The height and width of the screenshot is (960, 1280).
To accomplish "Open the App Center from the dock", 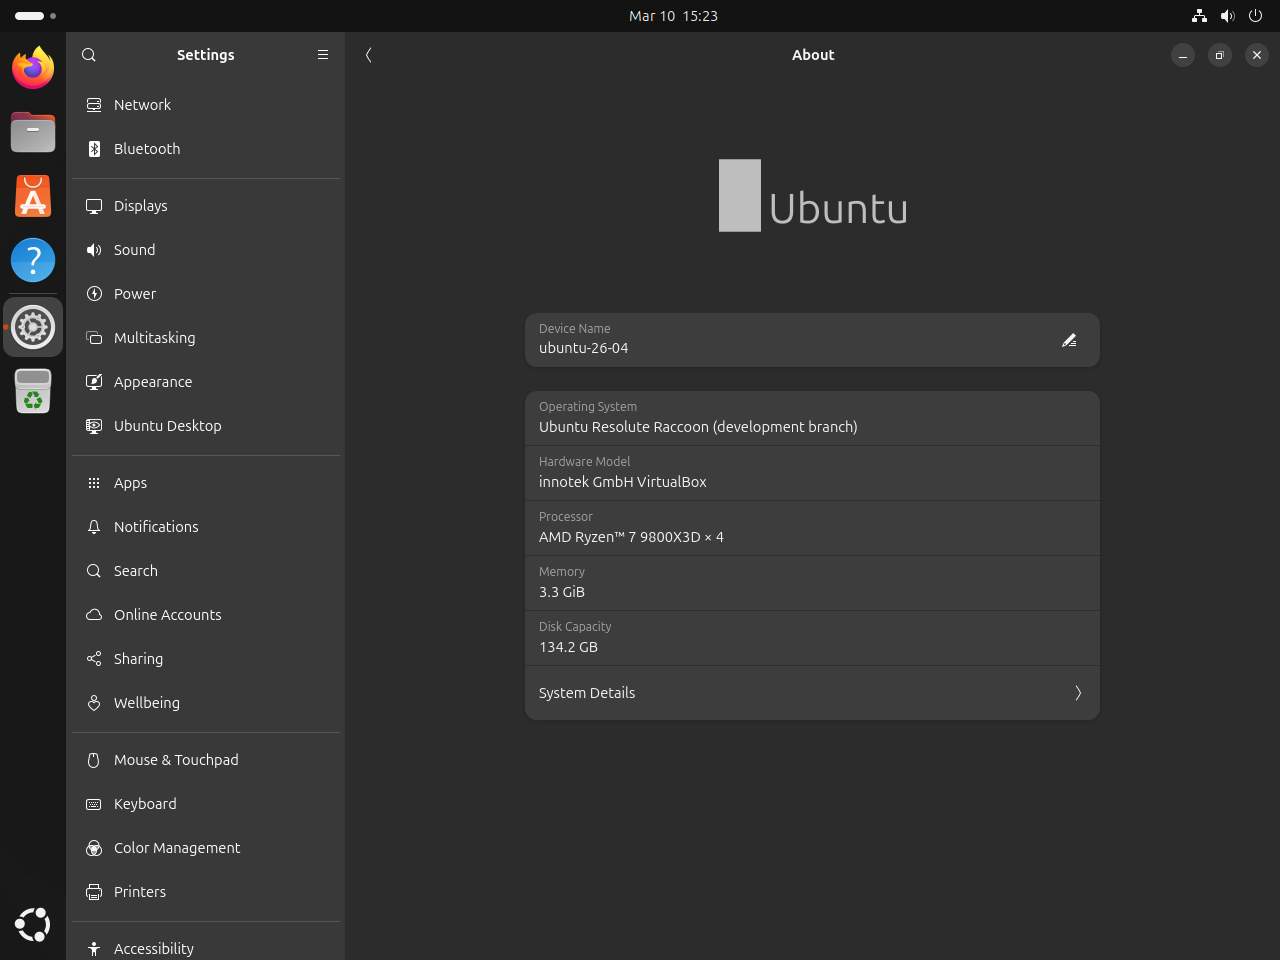I will pyautogui.click(x=32, y=196).
